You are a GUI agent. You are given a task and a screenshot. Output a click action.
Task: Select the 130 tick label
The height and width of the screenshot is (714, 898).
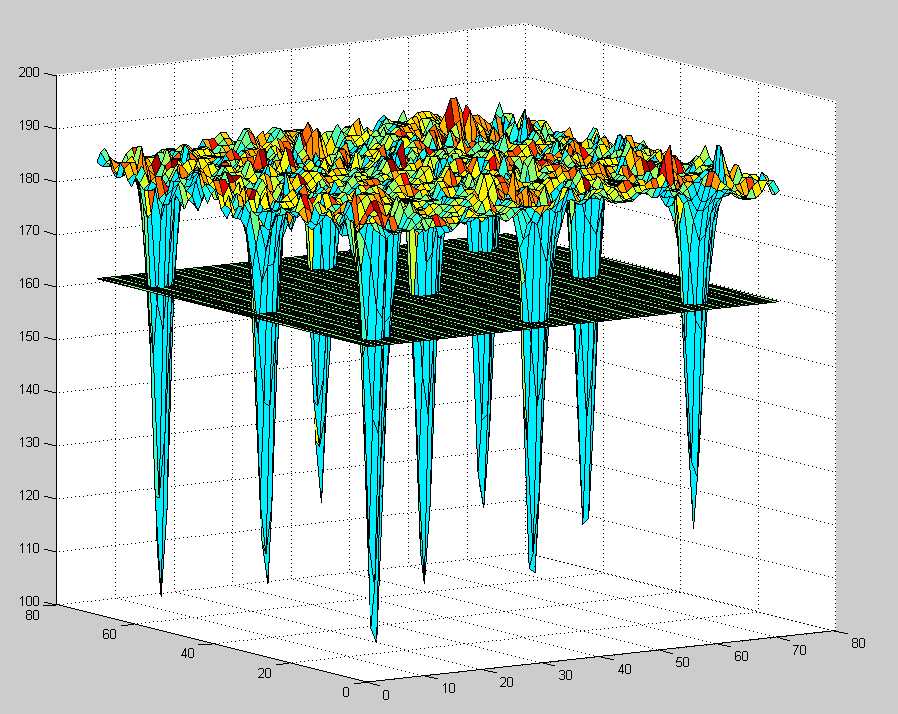(x=29, y=443)
